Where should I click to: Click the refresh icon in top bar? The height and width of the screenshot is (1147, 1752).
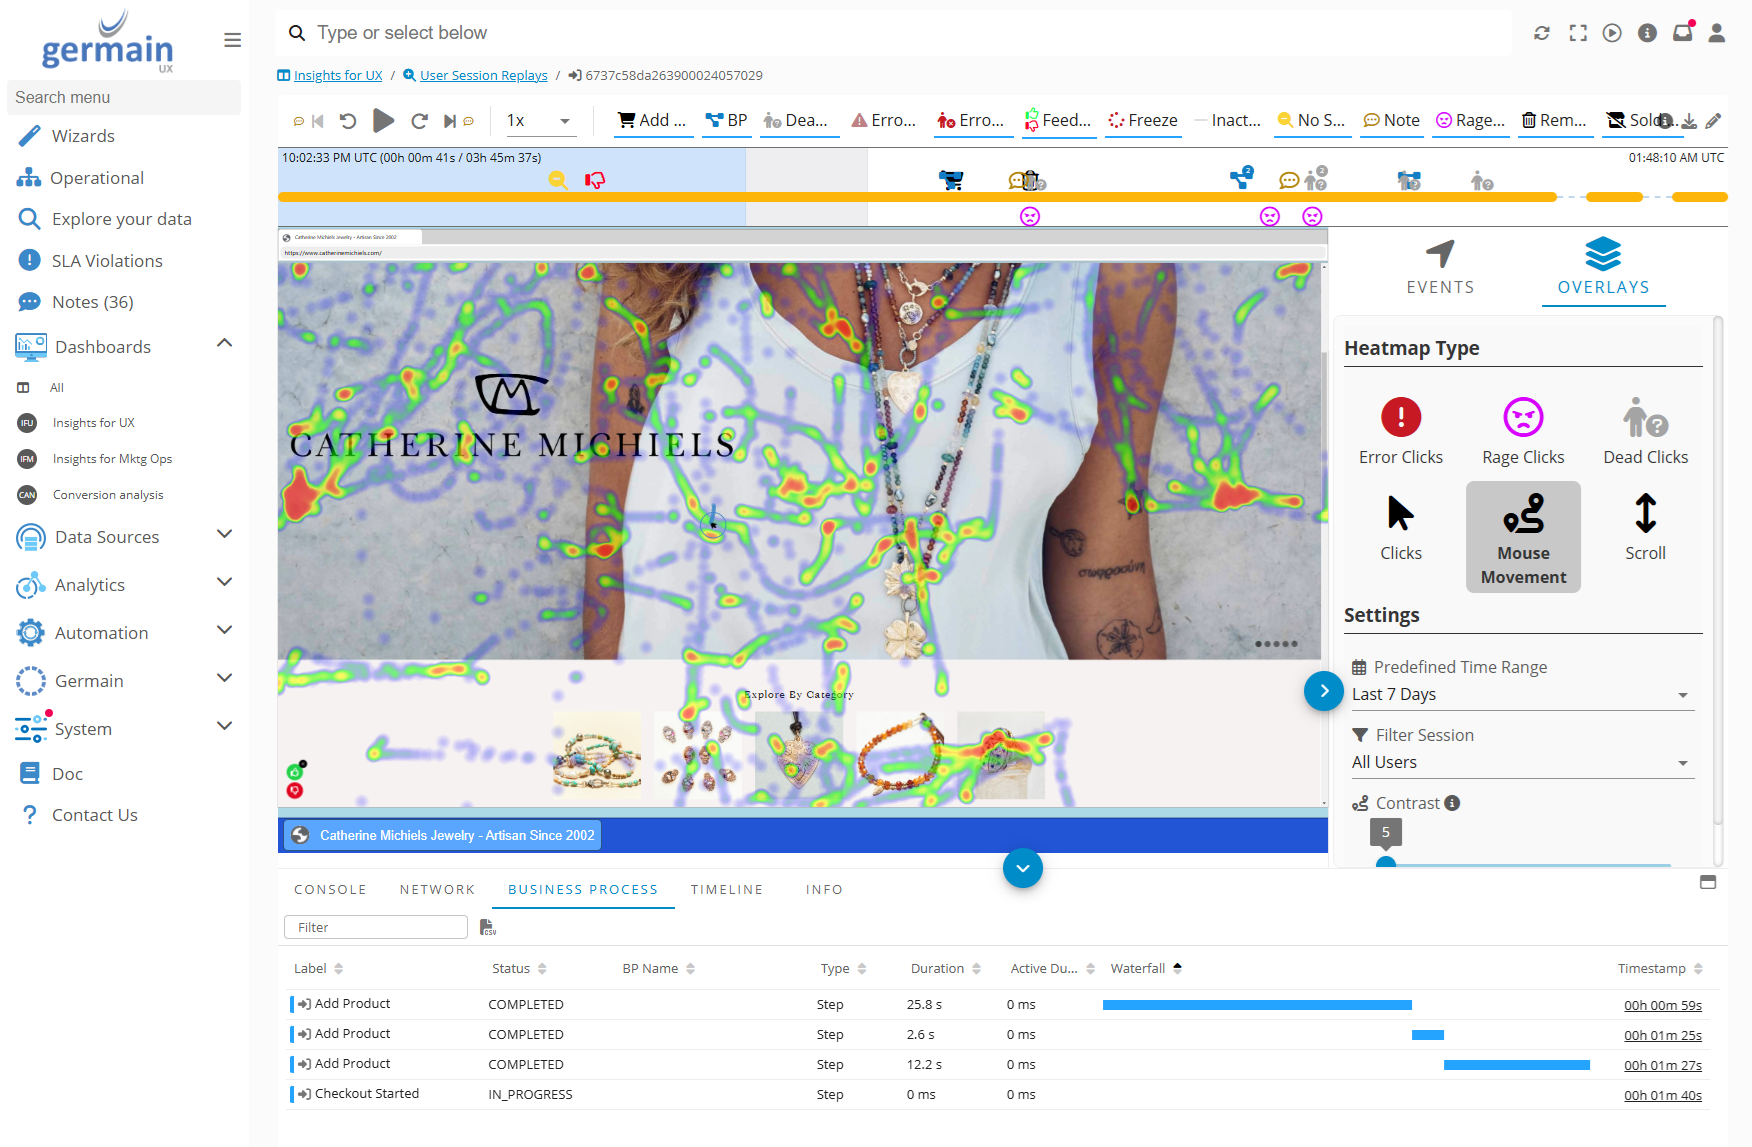coord(1542,33)
